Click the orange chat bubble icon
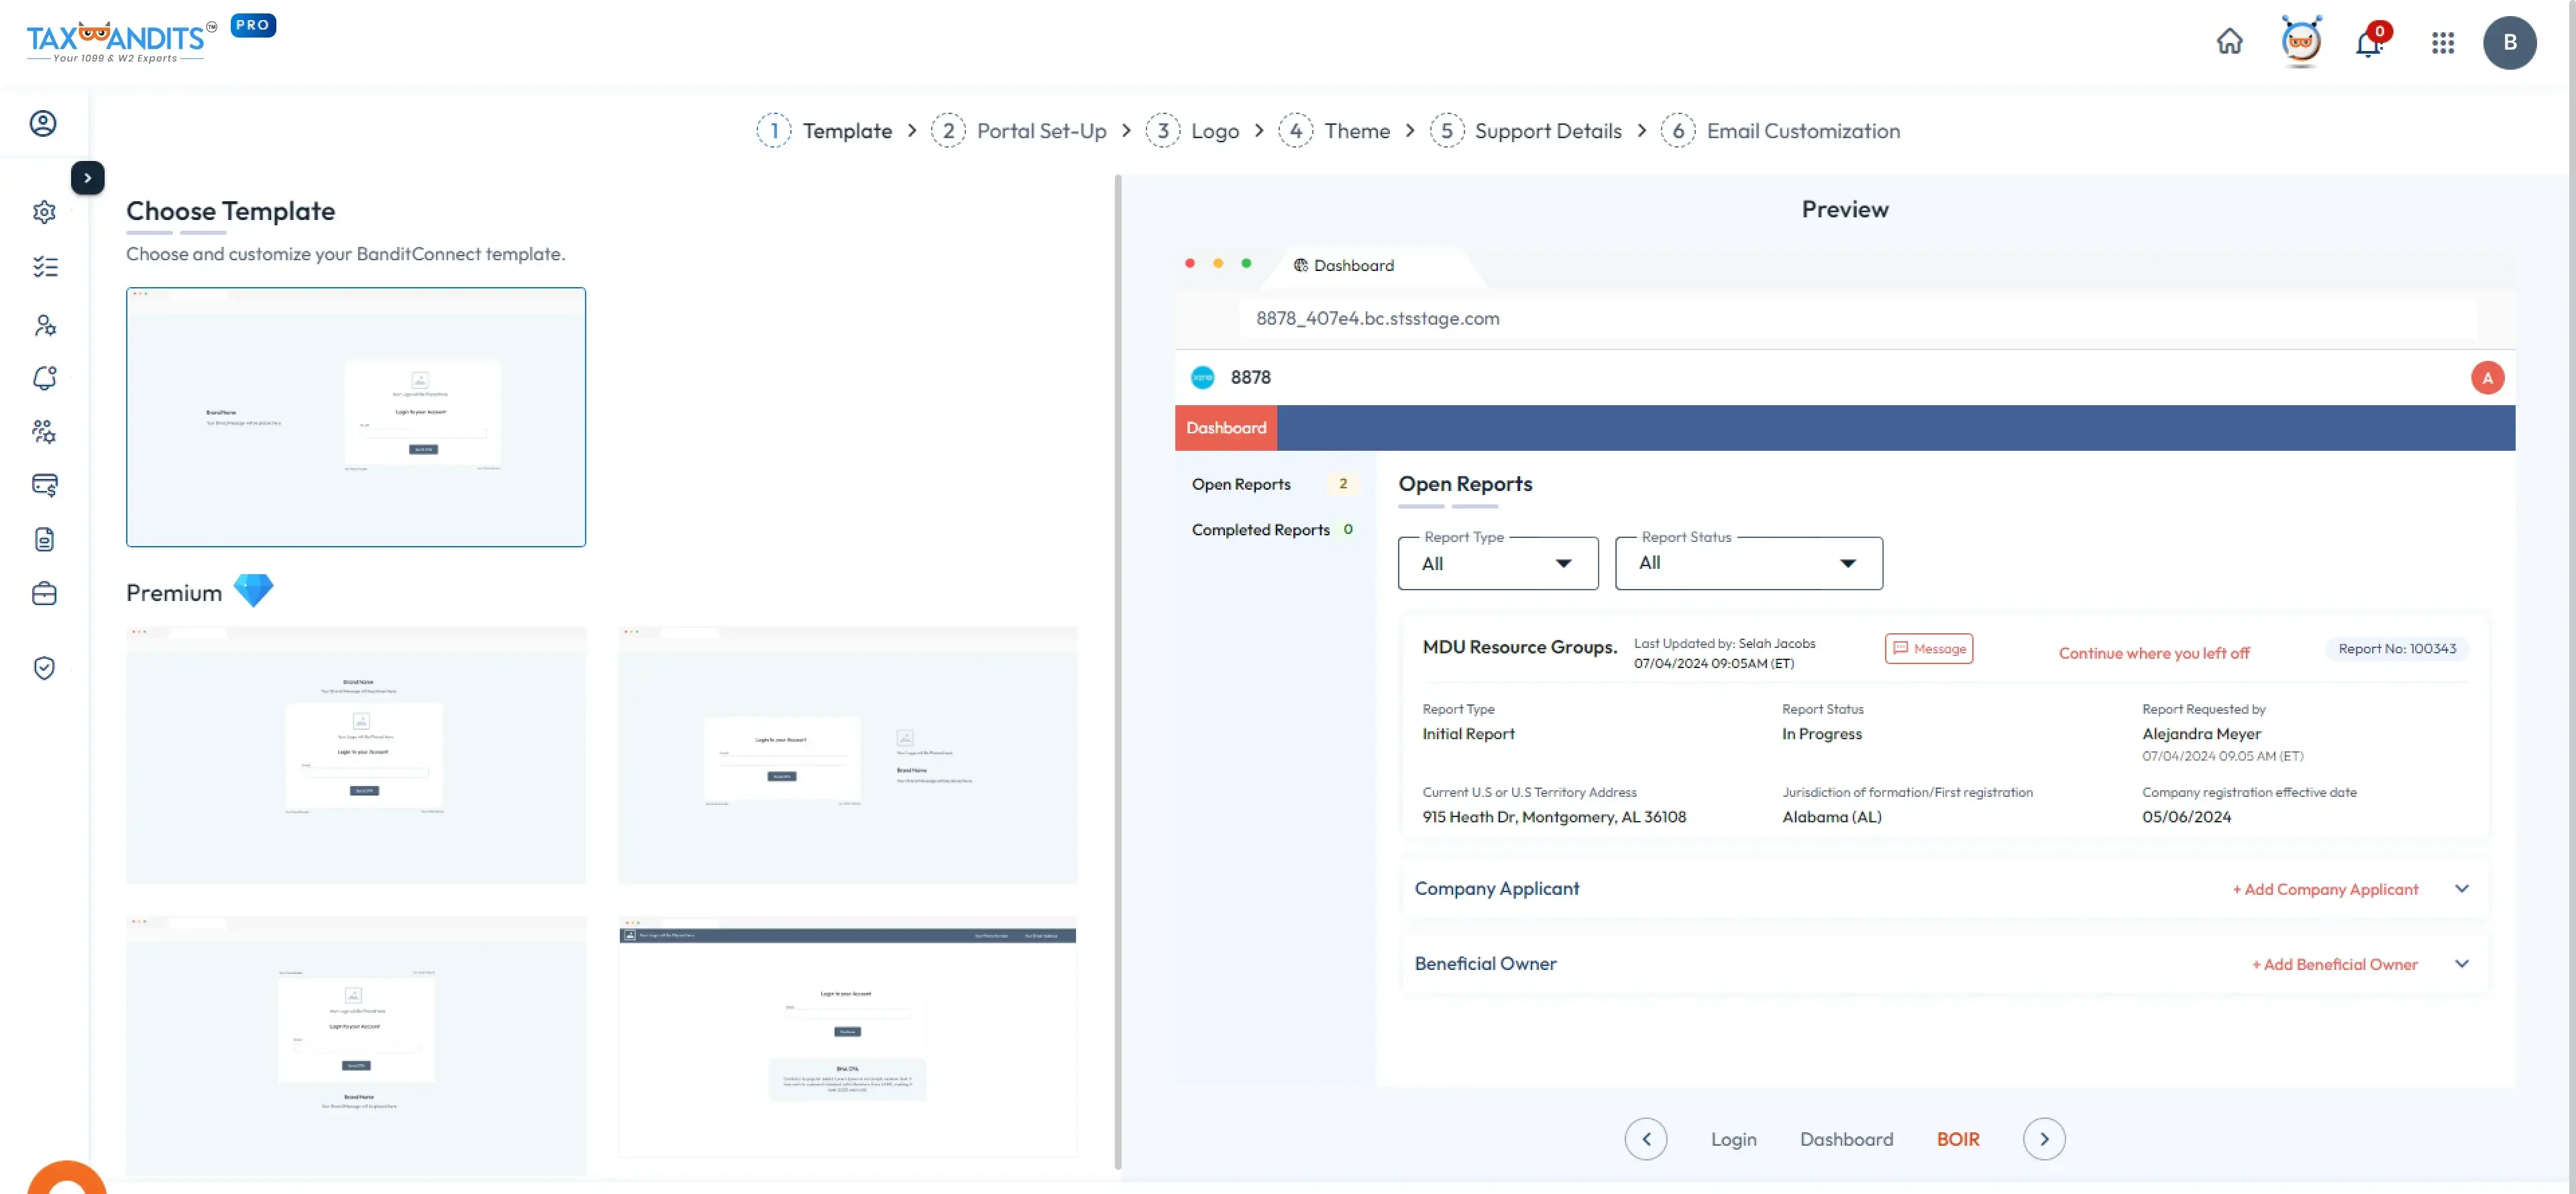Image resolution: width=2576 pixels, height=1194 pixels. tap(67, 1177)
